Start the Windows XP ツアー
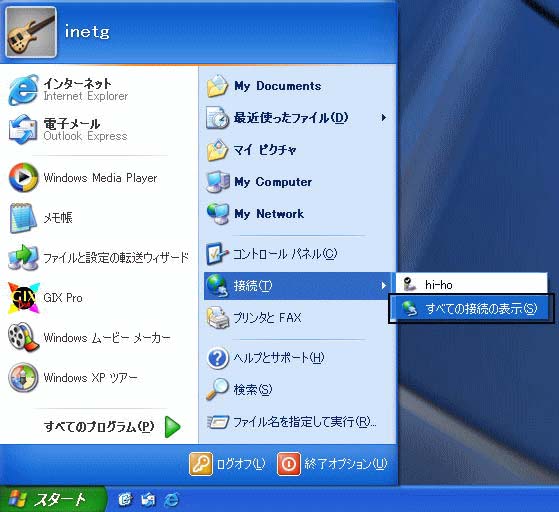This screenshot has height=512, width=559. tap(98, 377)
